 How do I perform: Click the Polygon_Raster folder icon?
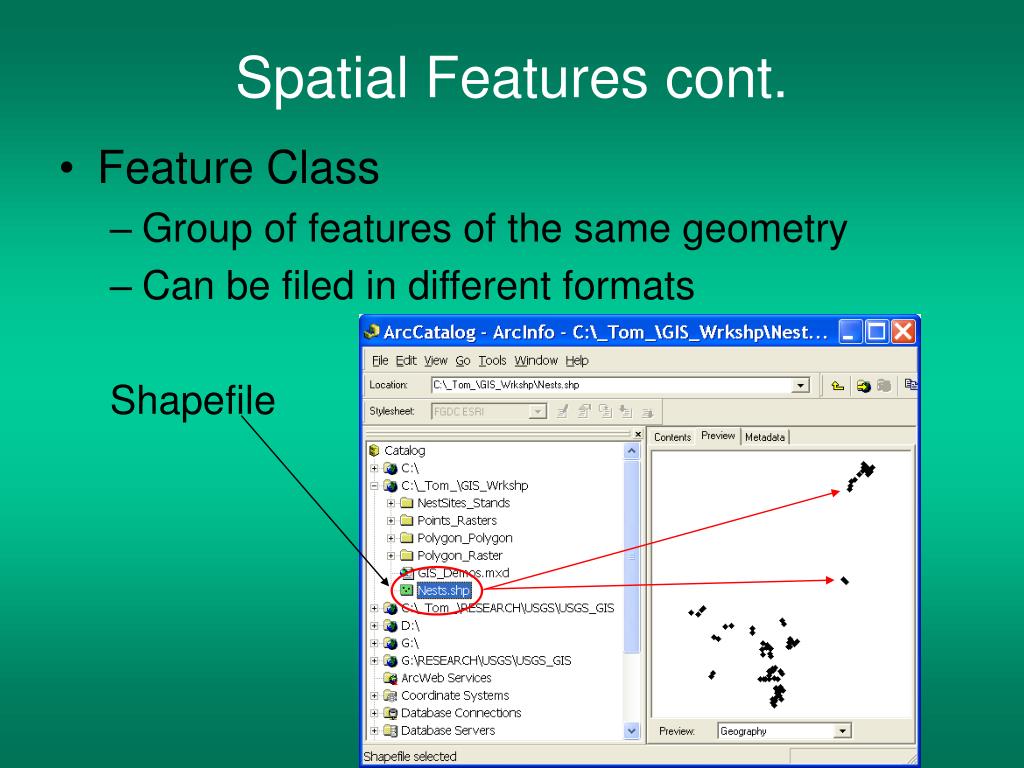click(x=407, y=556)
